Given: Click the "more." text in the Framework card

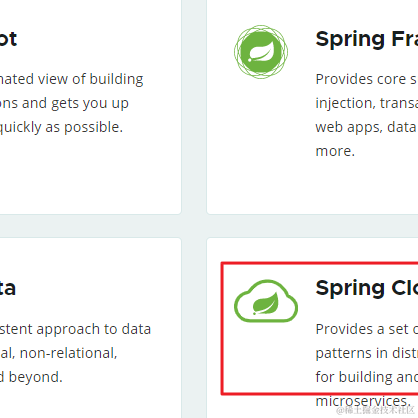Looking at the screenshot, I should (335, 151).
